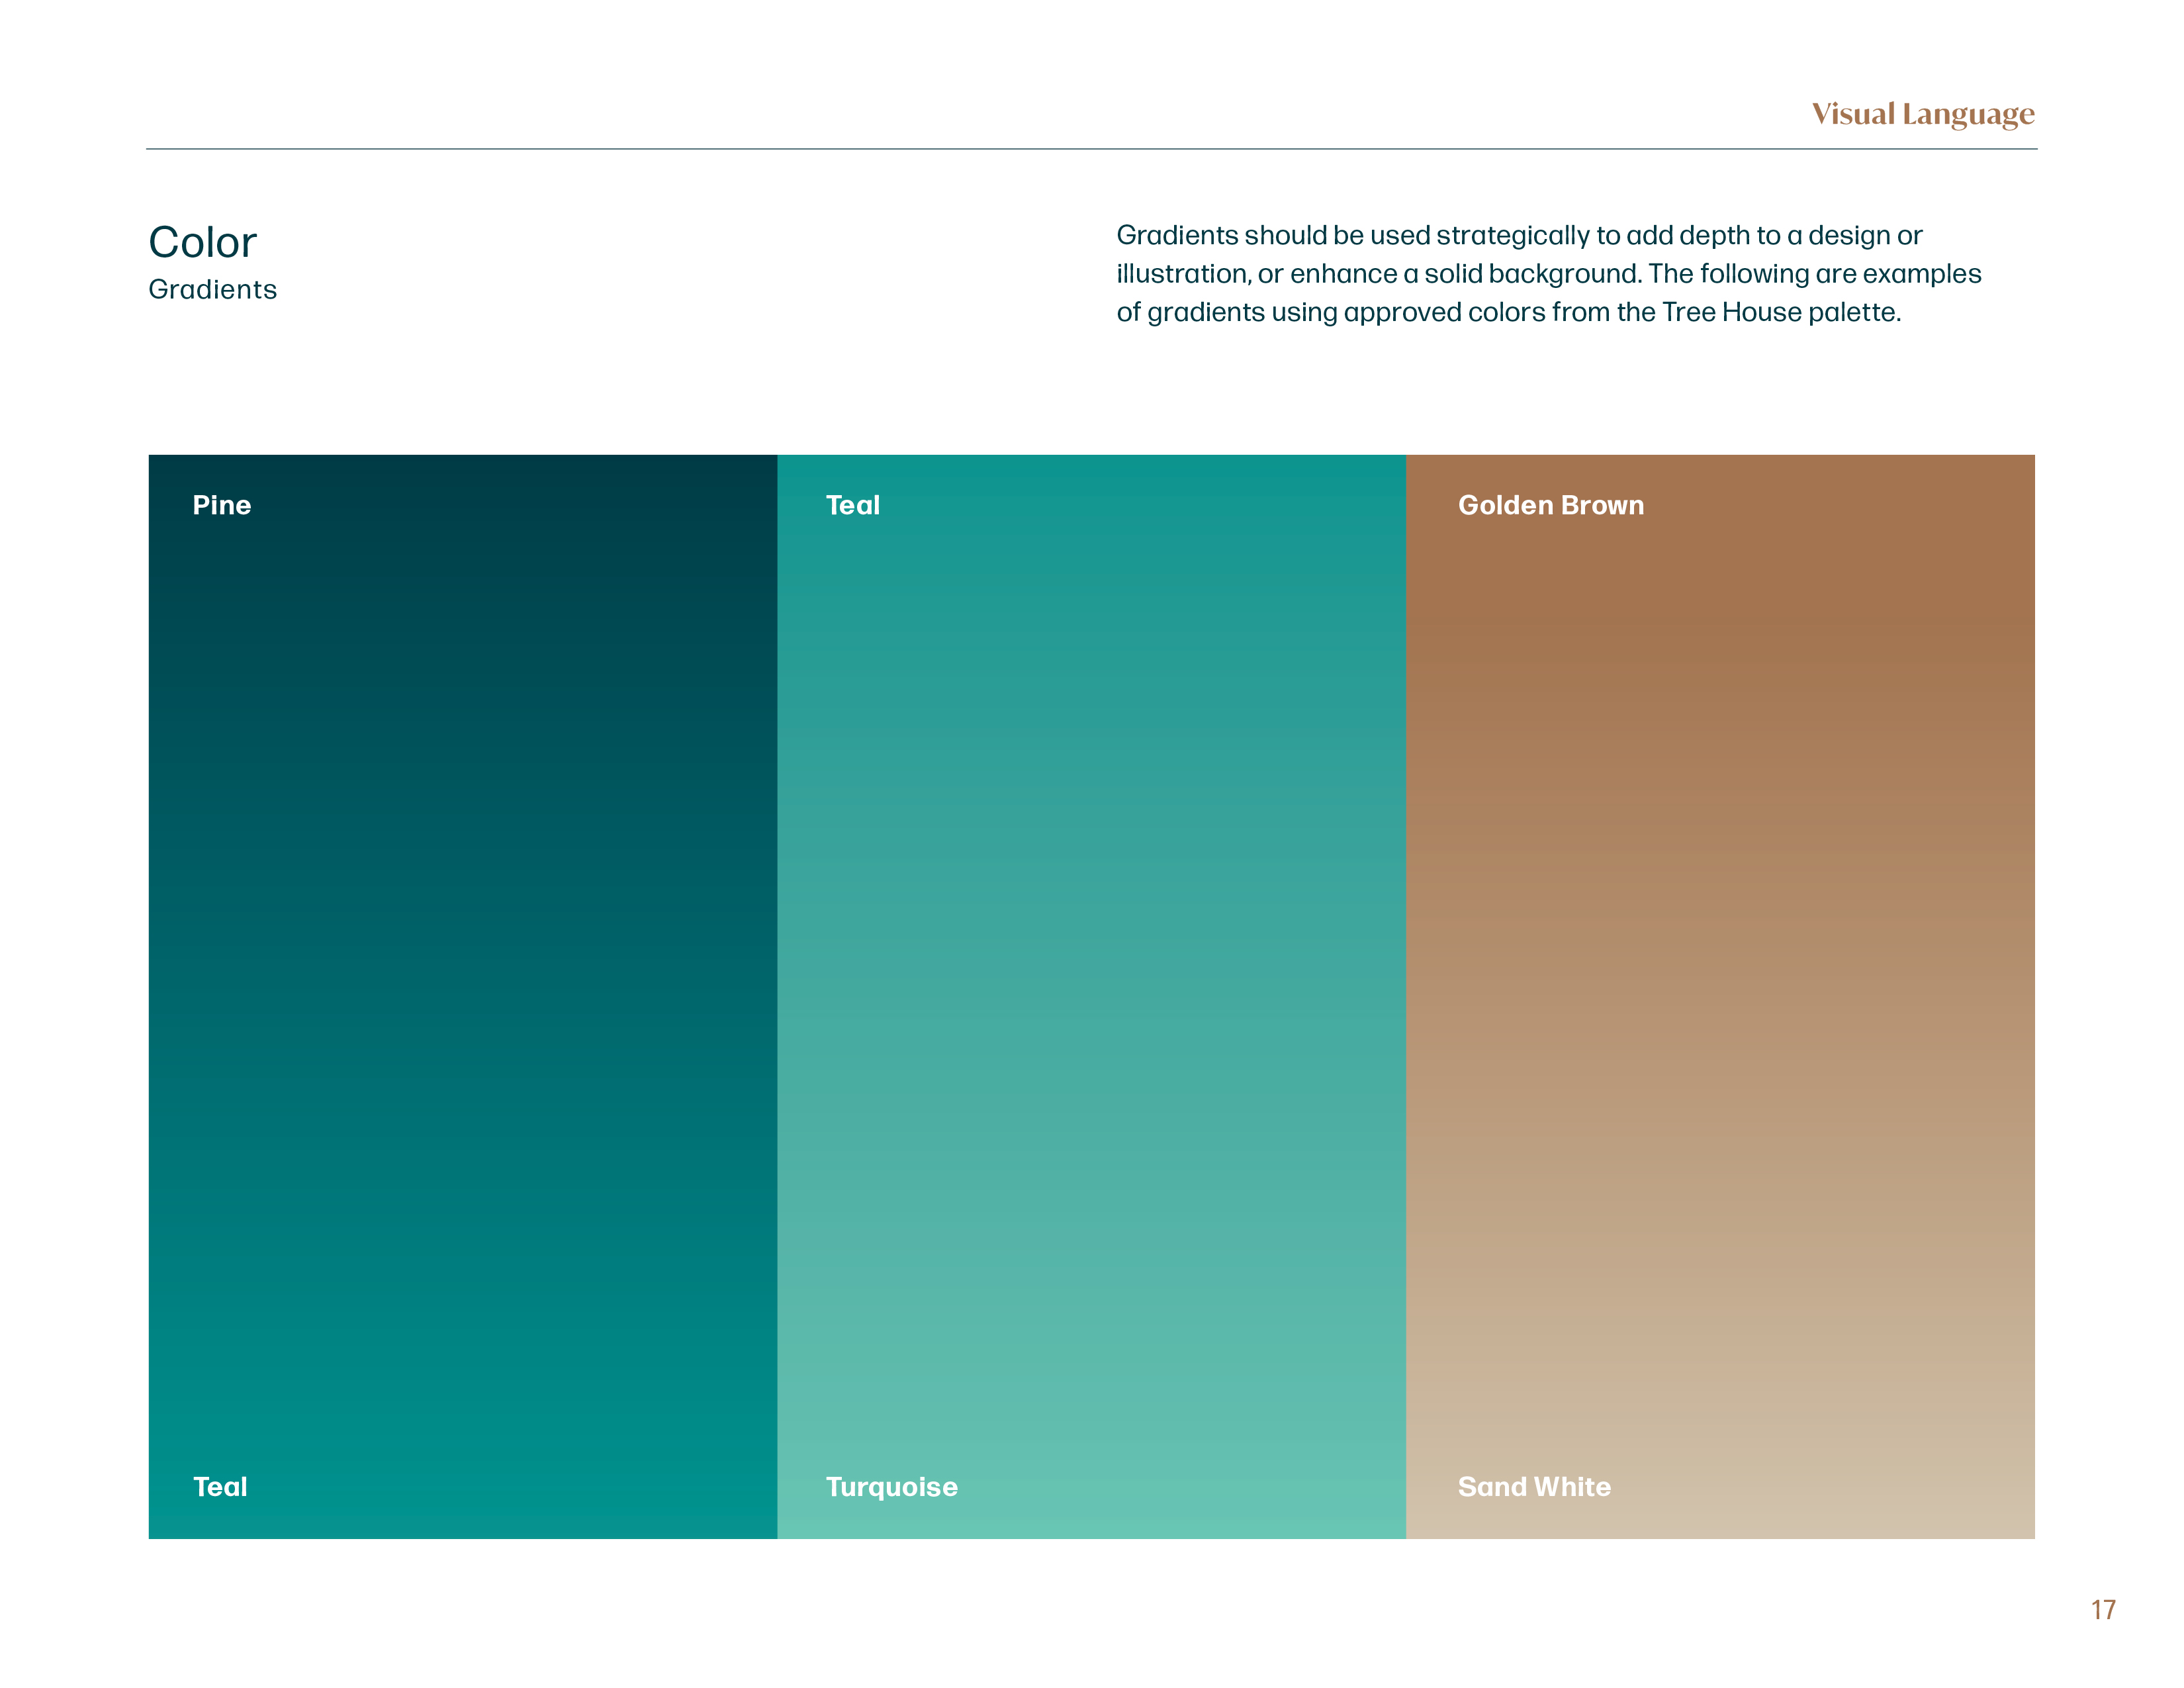Click the Pine label text
This screenshot has width=2184, height=1688.
pyautogui.click(x=222, y=505)
